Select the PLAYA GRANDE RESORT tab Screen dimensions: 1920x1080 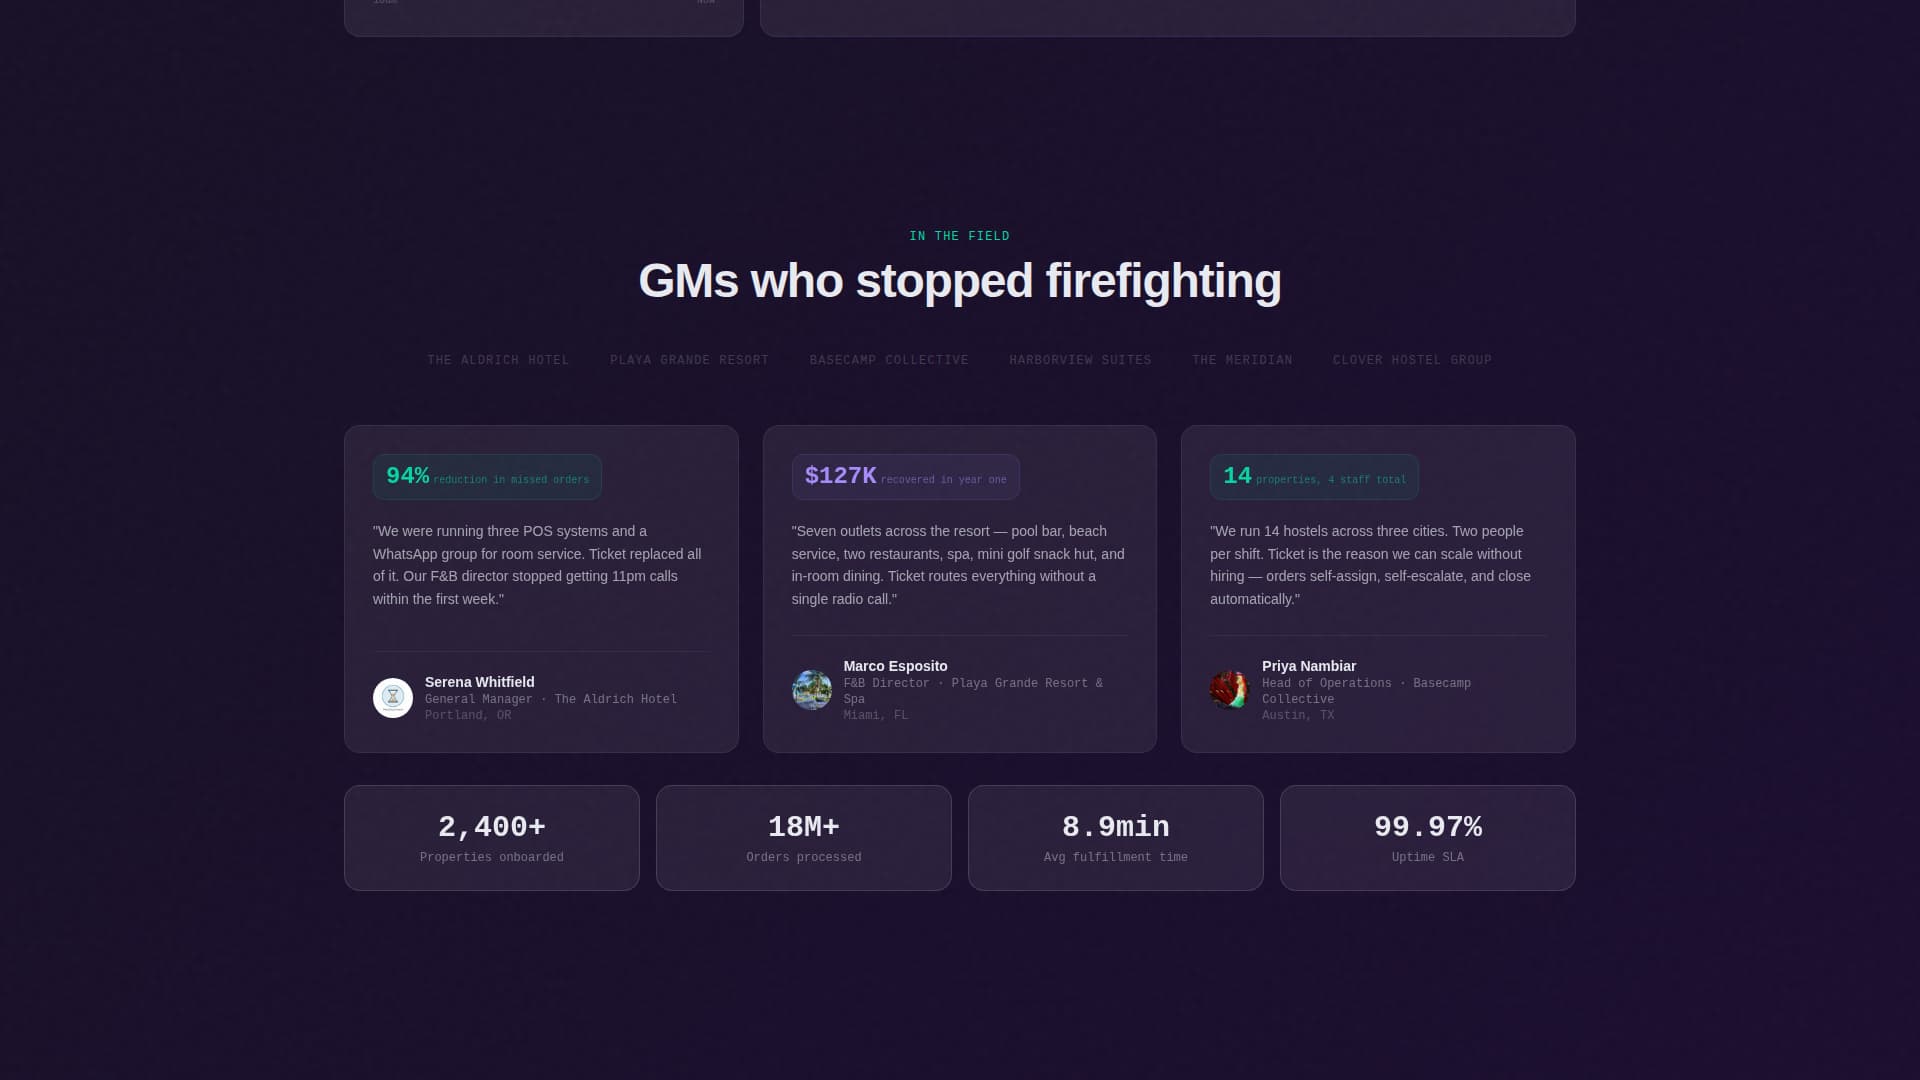tap(689, 360)
